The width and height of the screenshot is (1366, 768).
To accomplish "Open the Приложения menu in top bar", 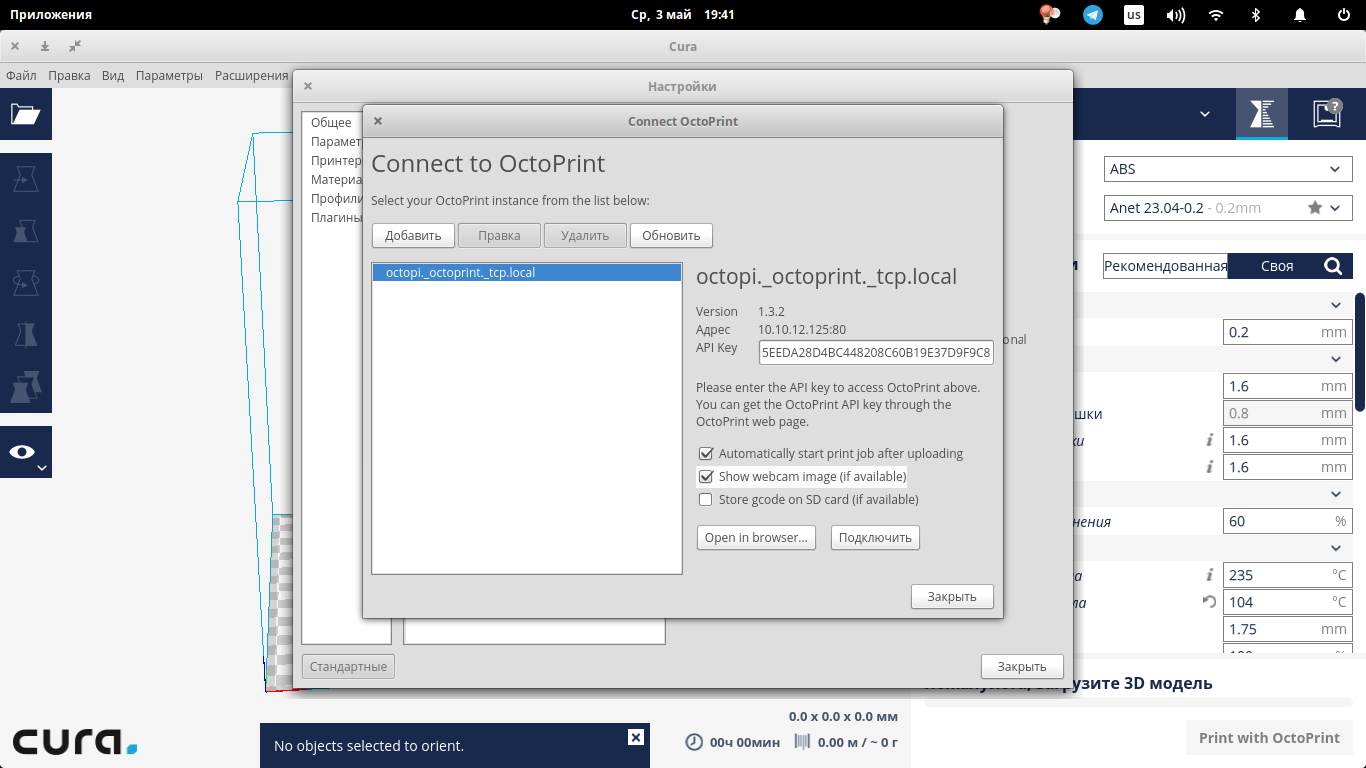I will click(x=51, y=15).
